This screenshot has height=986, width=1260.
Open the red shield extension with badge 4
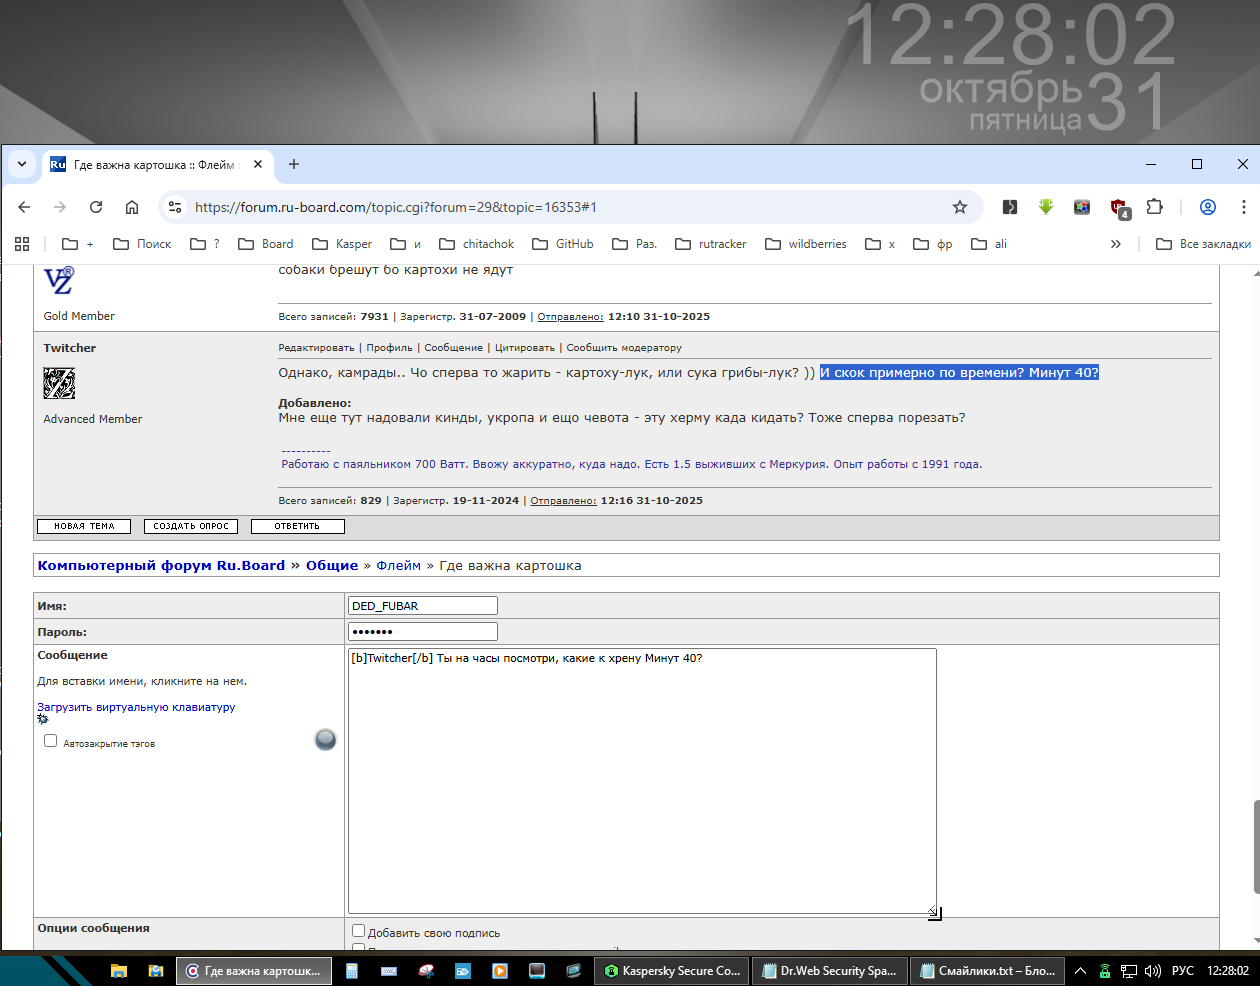tap(1118, 207)
